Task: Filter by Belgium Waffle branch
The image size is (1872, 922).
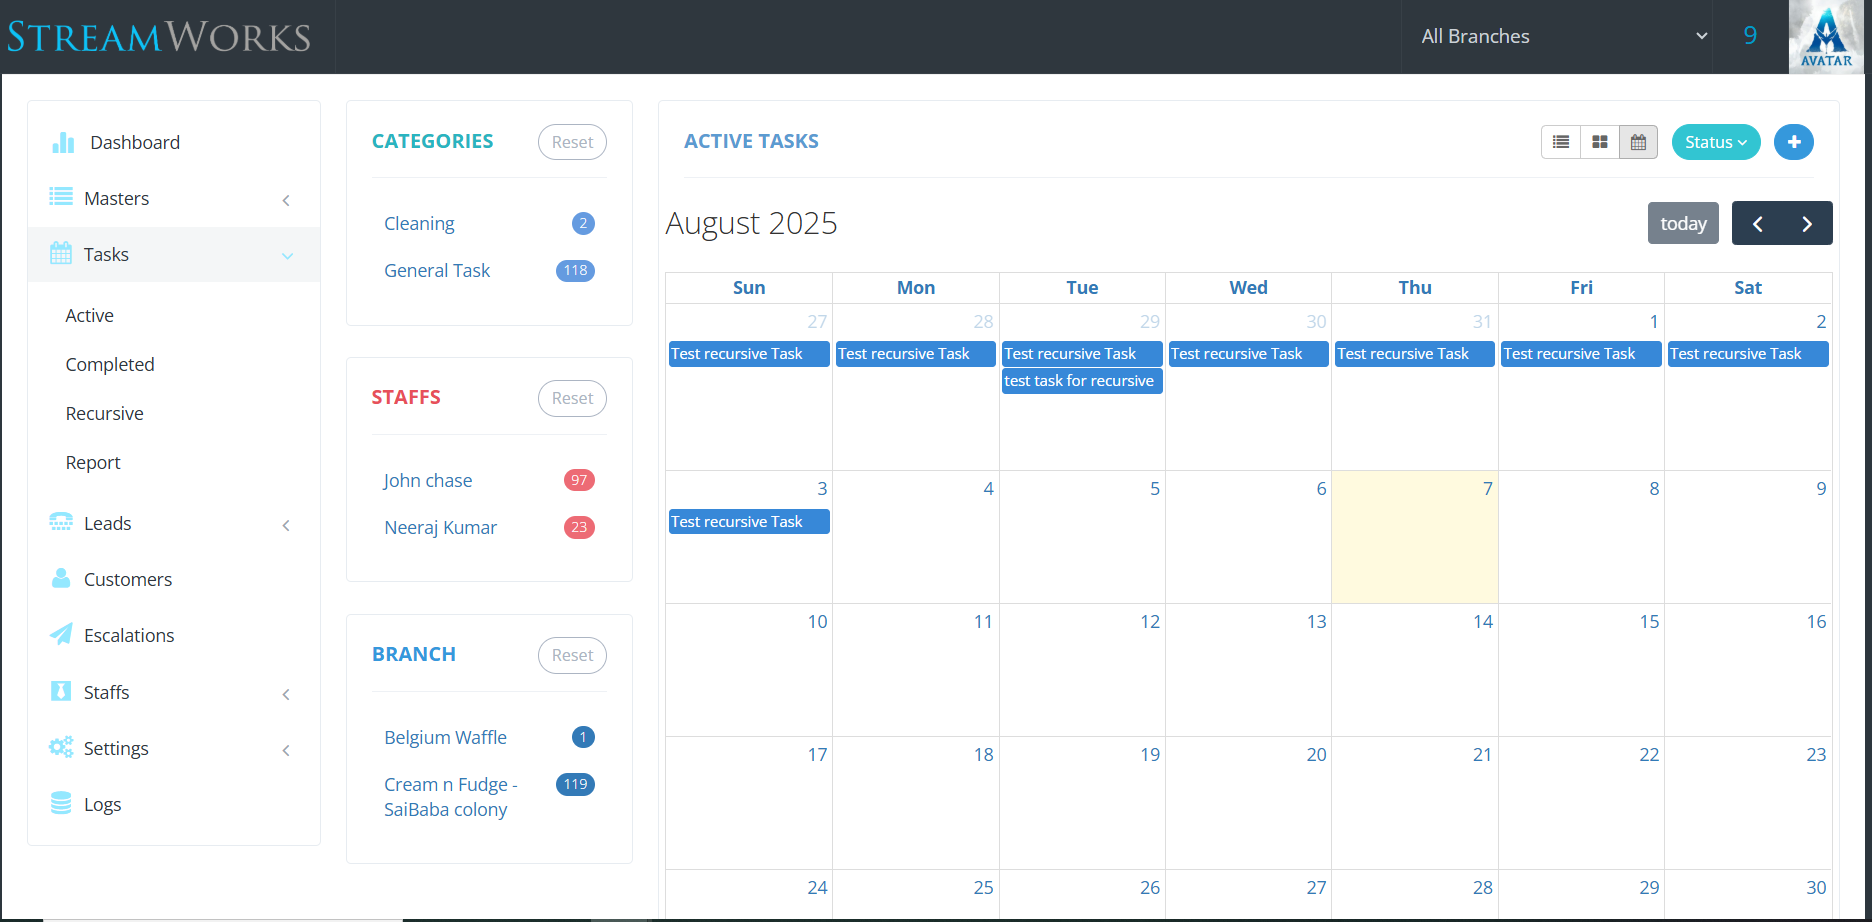Action: [x=445, y=738]
